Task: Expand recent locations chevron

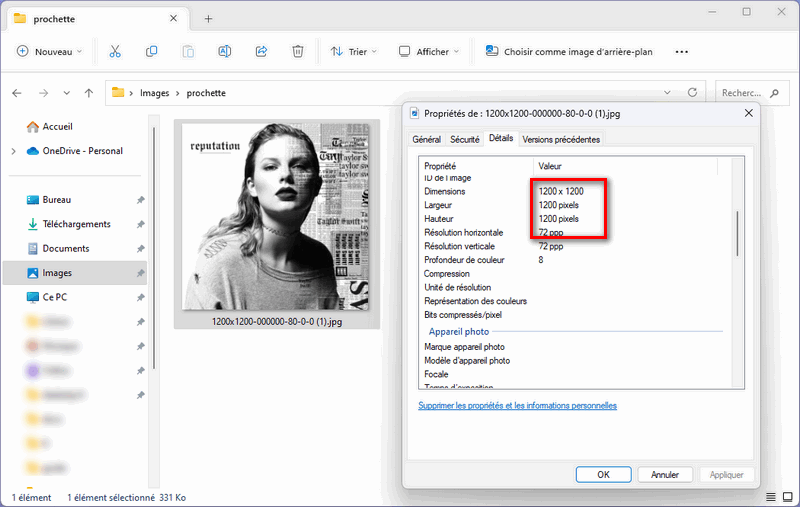Action: point(67,93)
